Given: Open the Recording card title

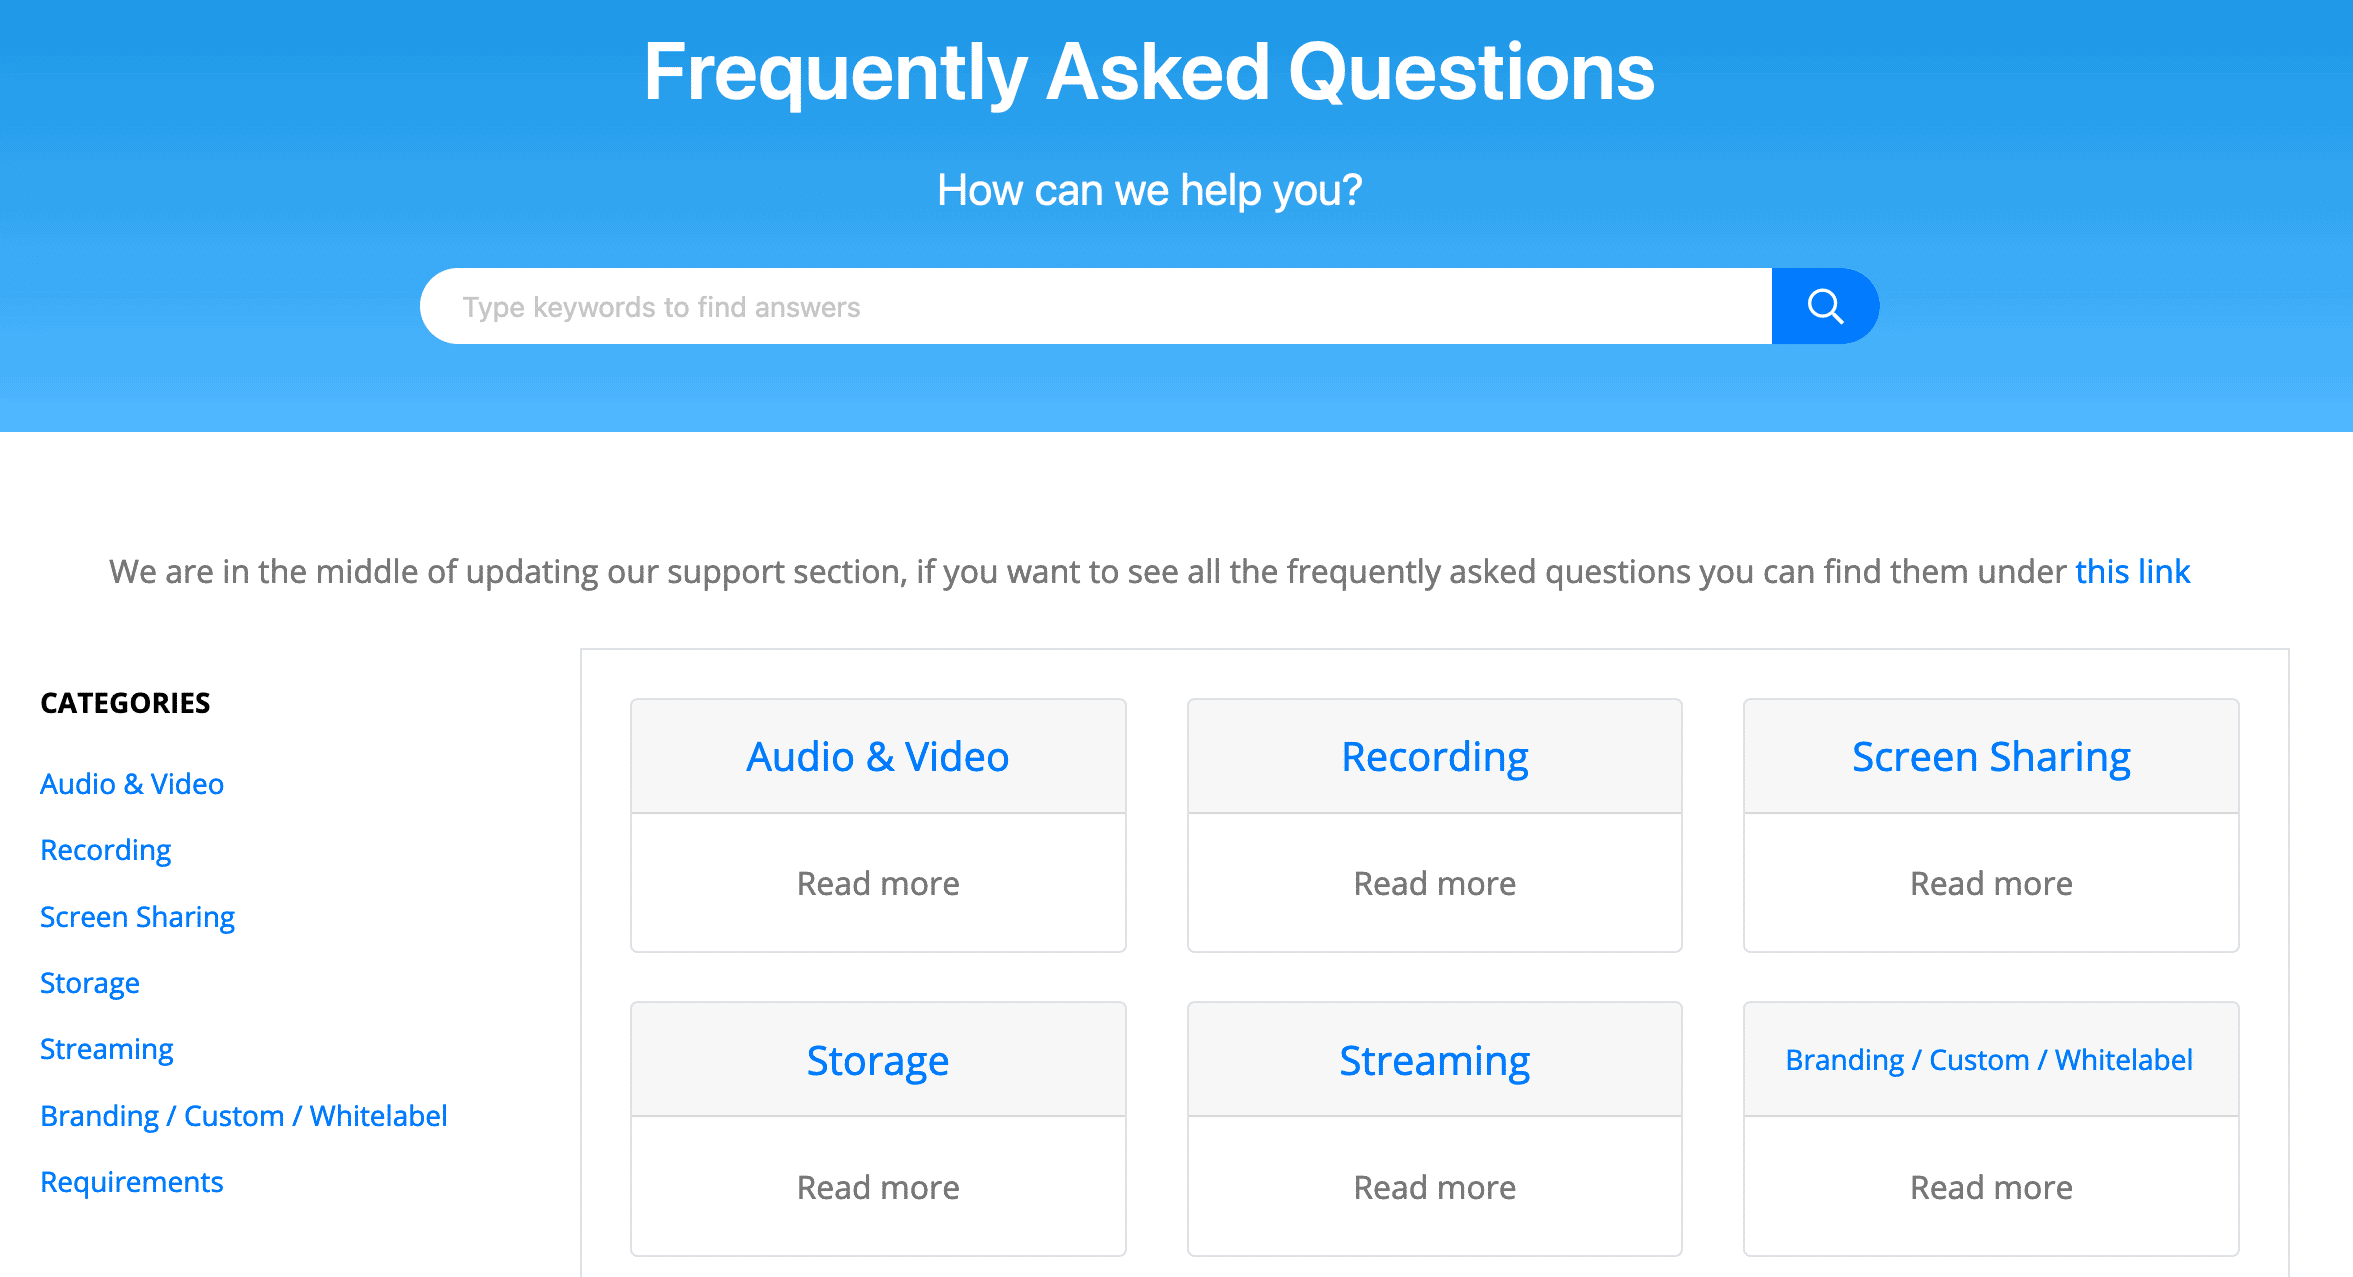Looking at the screenshot, I should pos(1434,757).
